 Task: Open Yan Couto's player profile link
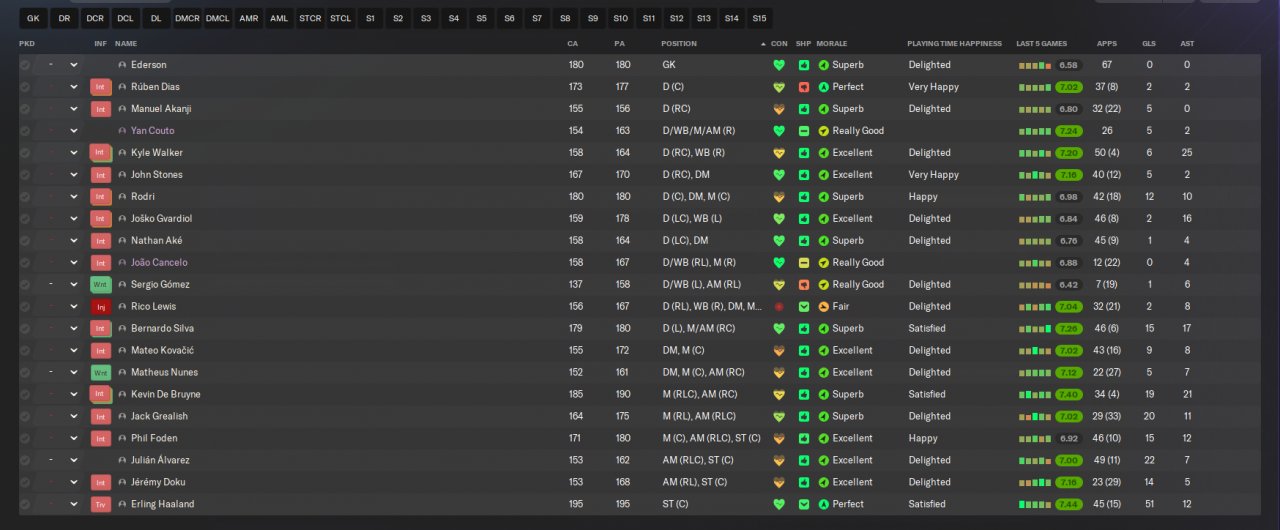(152, 131)
